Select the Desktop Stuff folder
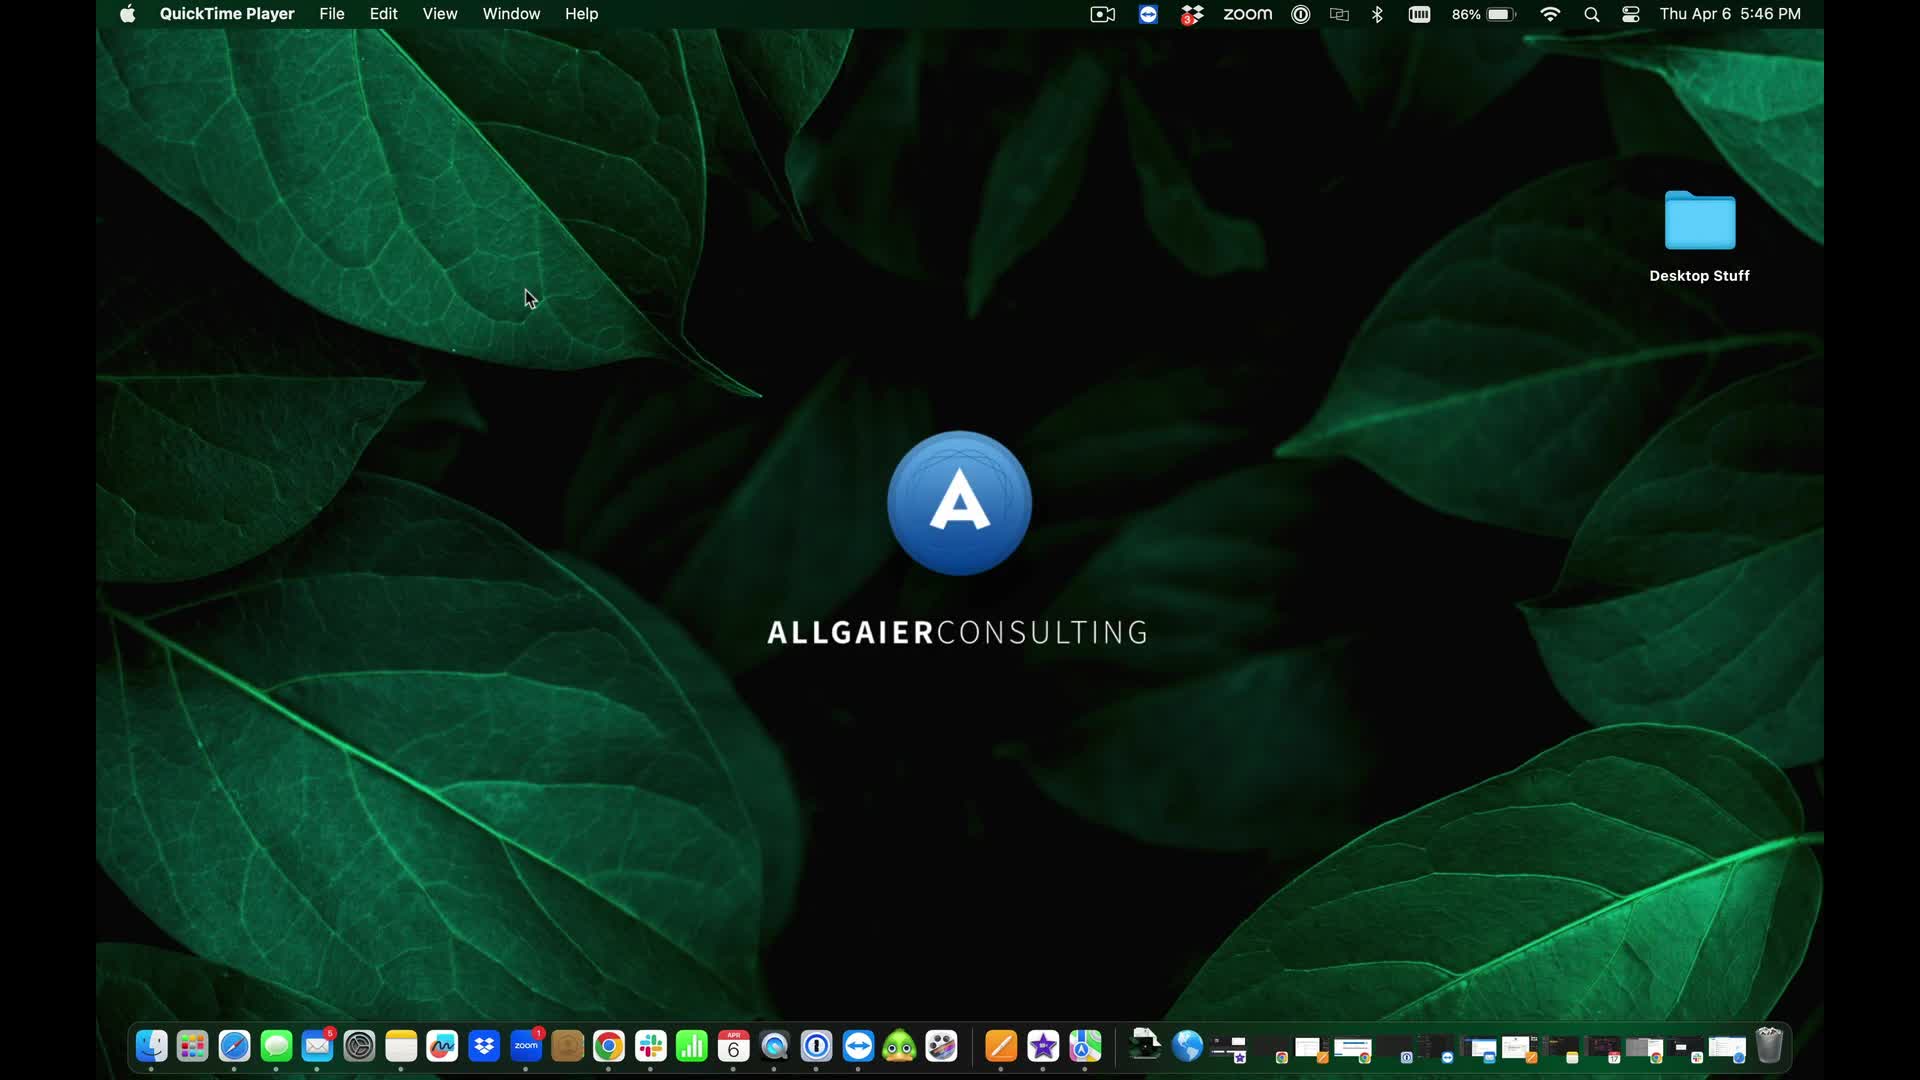The width and height of the screenshot is (1920, 1080). (1699, 236)
